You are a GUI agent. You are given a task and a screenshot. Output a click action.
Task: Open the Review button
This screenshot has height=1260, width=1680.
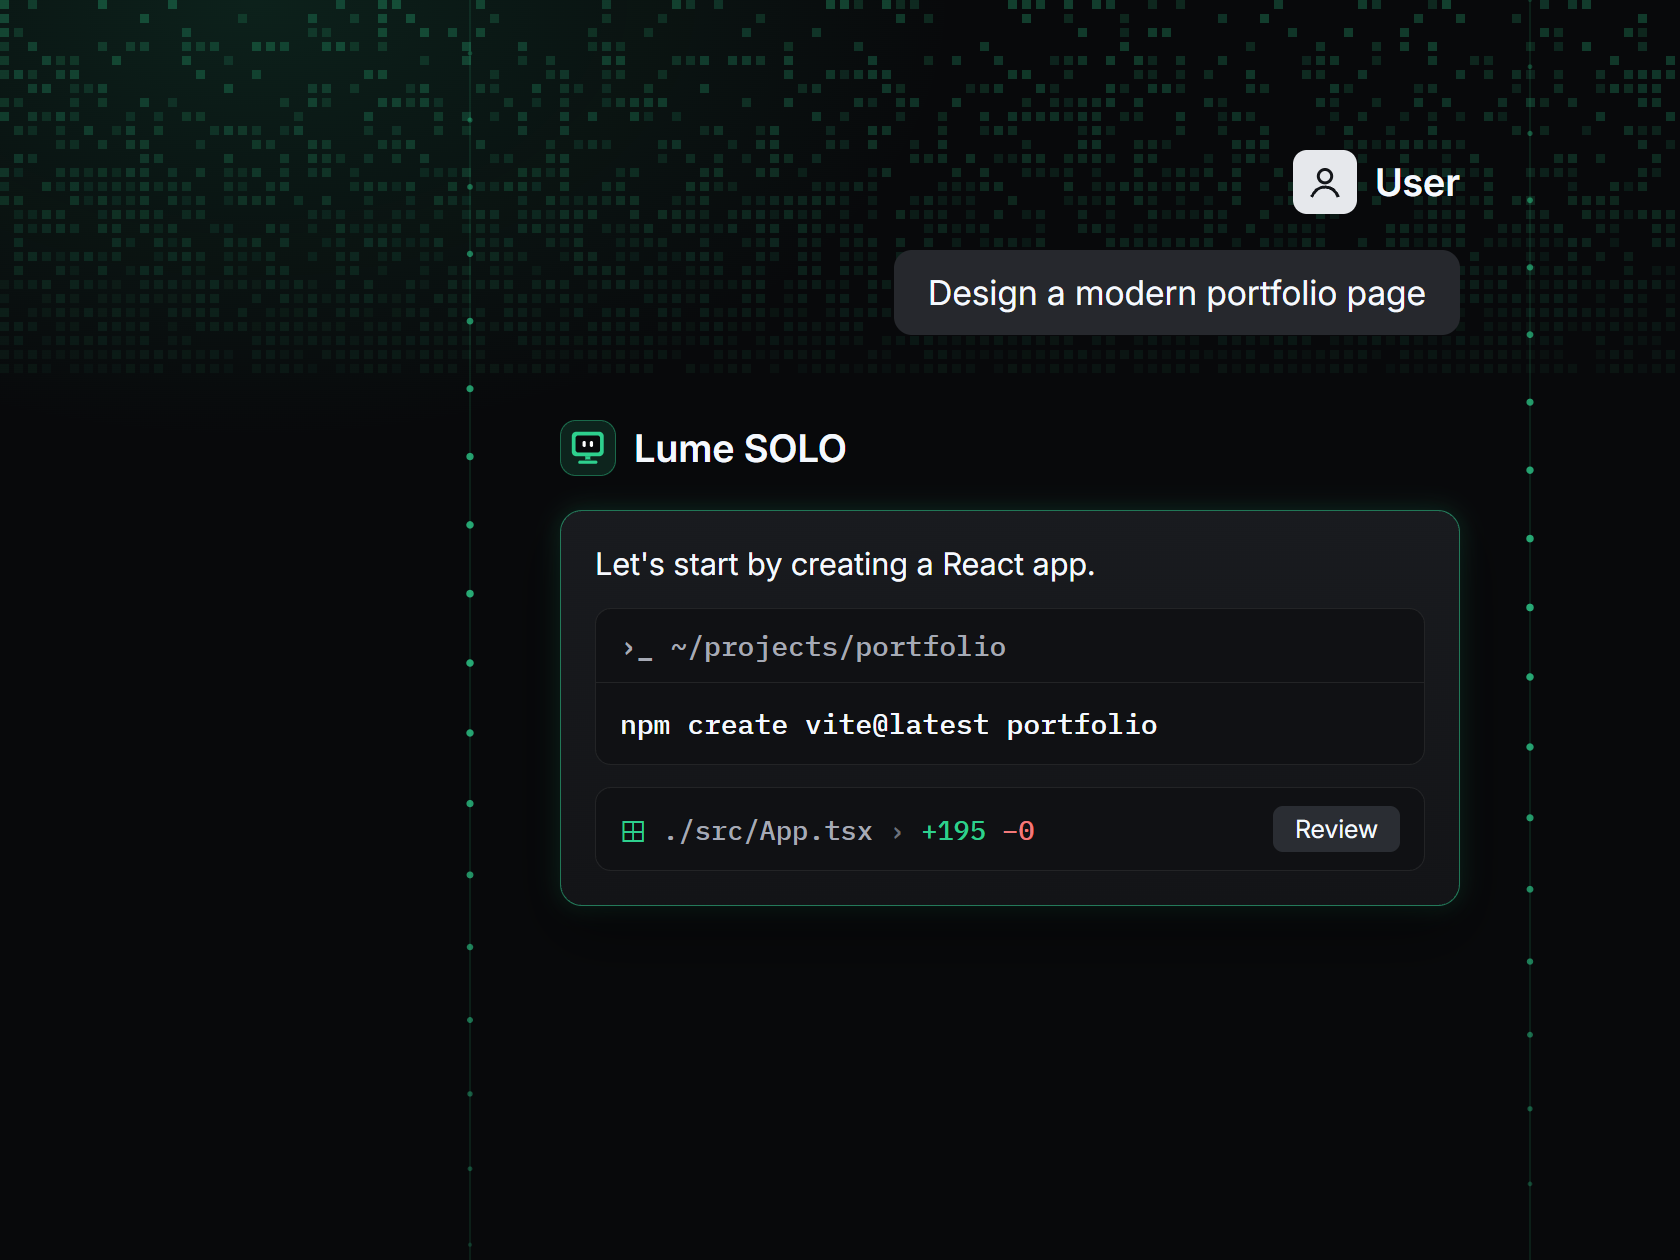pyautogui.click(x=1336, y=829)
